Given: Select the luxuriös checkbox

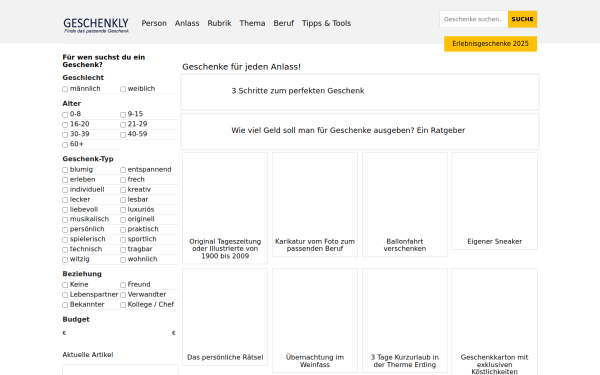Looking at the screenshot, I should click(123, 210).
